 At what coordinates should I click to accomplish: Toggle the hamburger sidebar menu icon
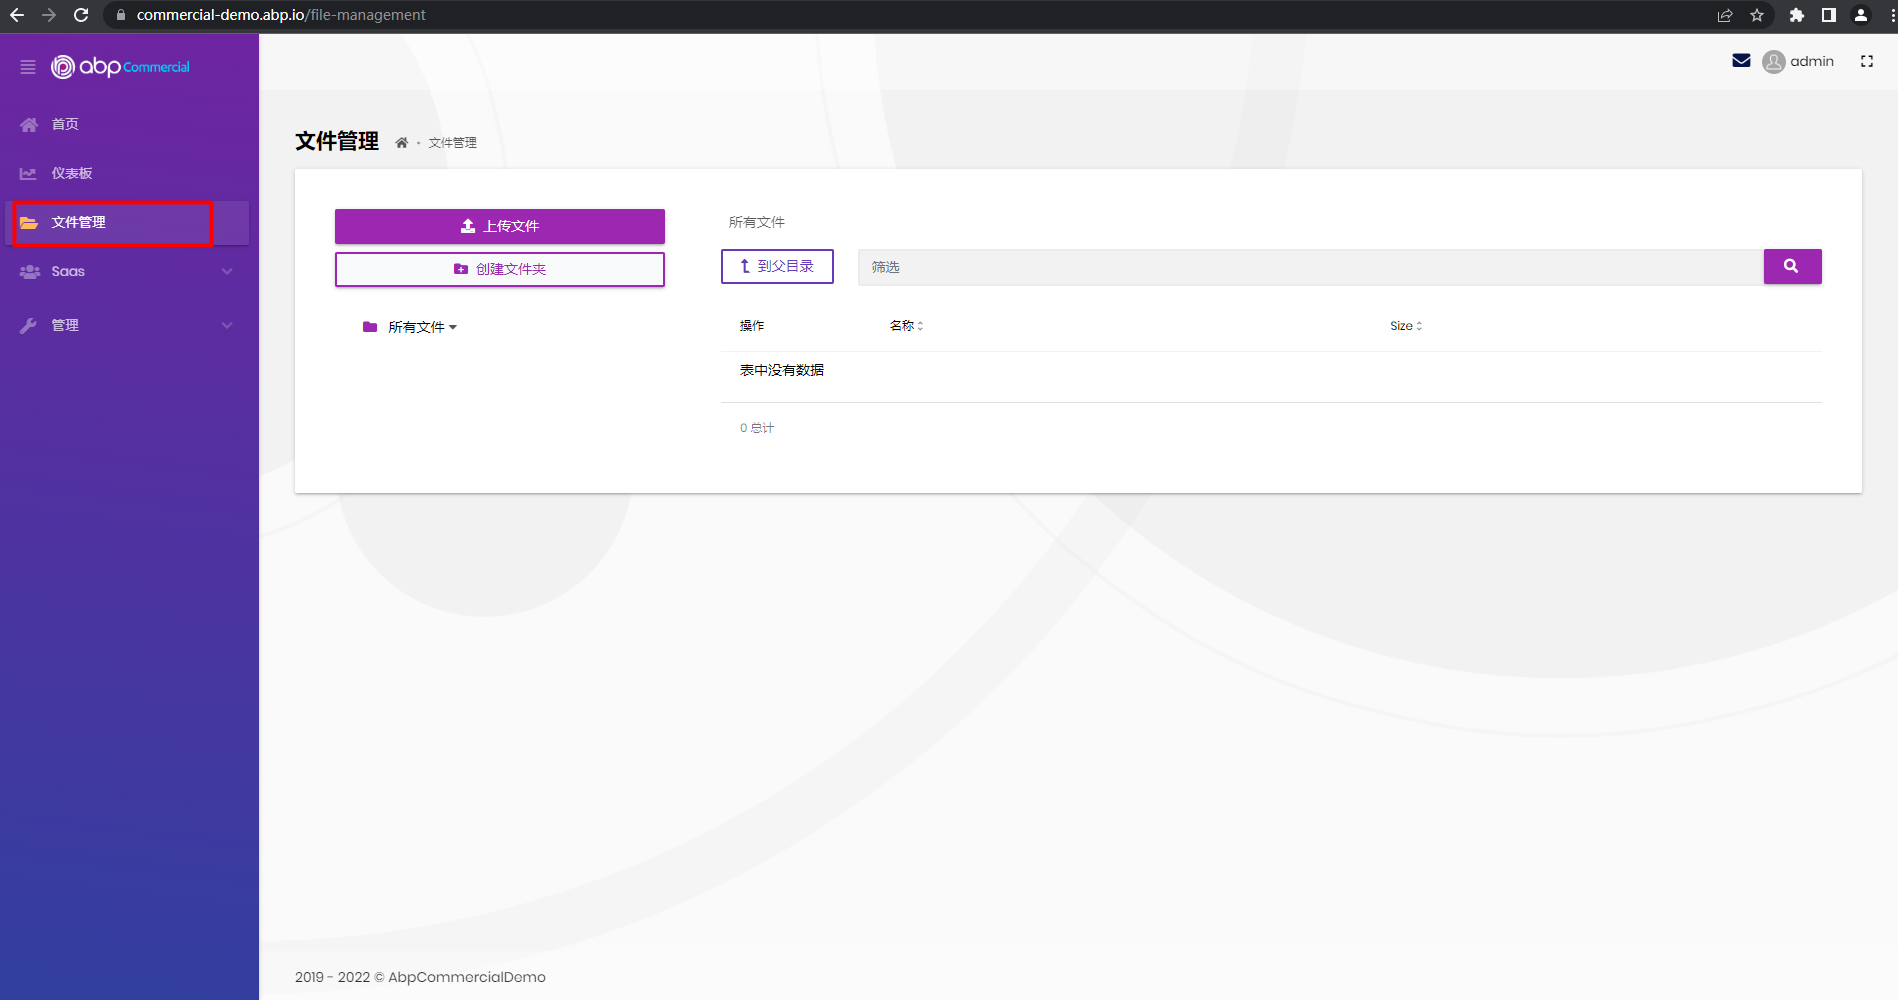tap(28, 67)
